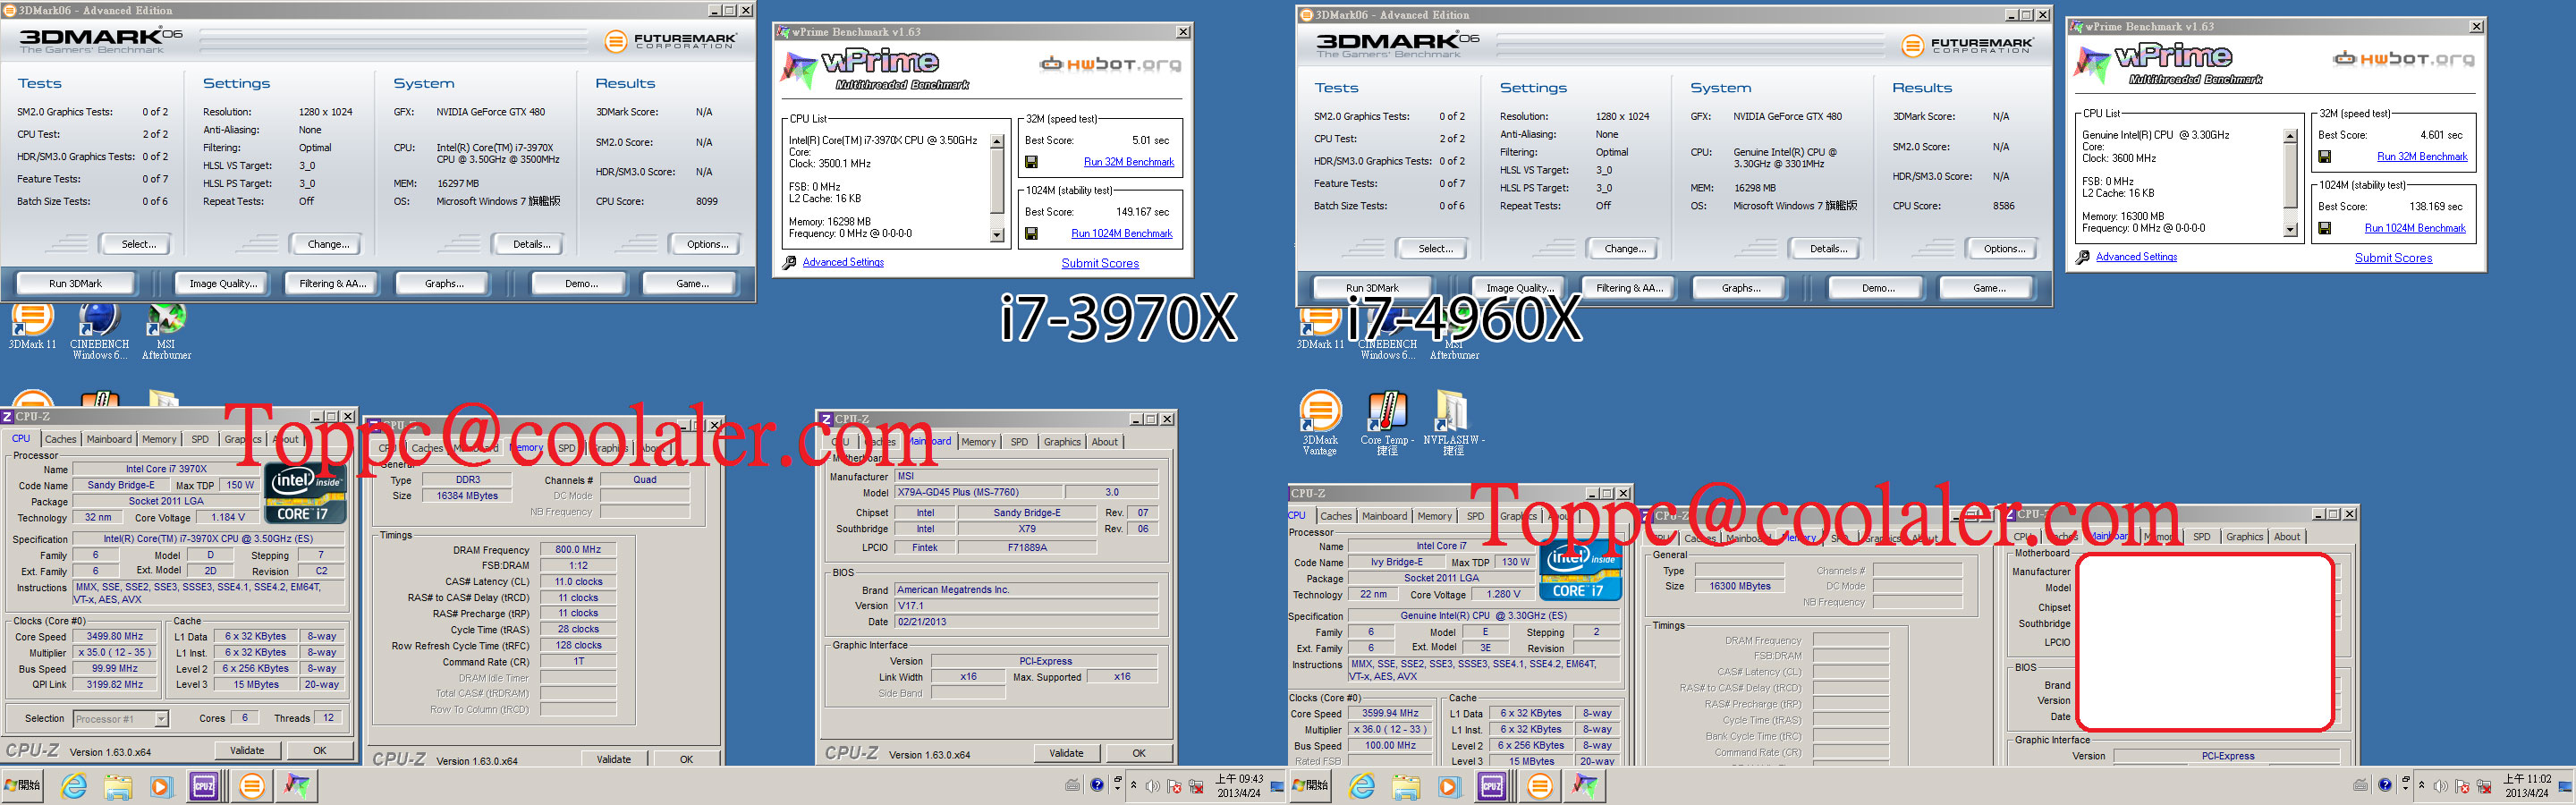
Task: Open the Run 32M Benchmark link
Action: pos(1128,161)
